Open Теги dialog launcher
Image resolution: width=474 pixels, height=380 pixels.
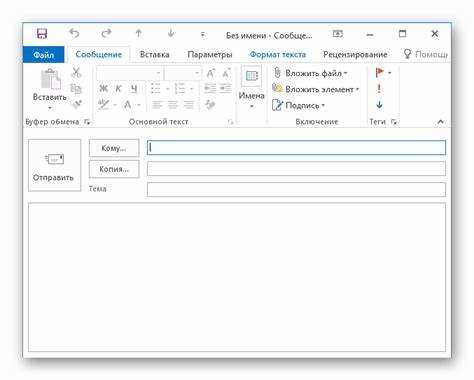pos(394,122)
